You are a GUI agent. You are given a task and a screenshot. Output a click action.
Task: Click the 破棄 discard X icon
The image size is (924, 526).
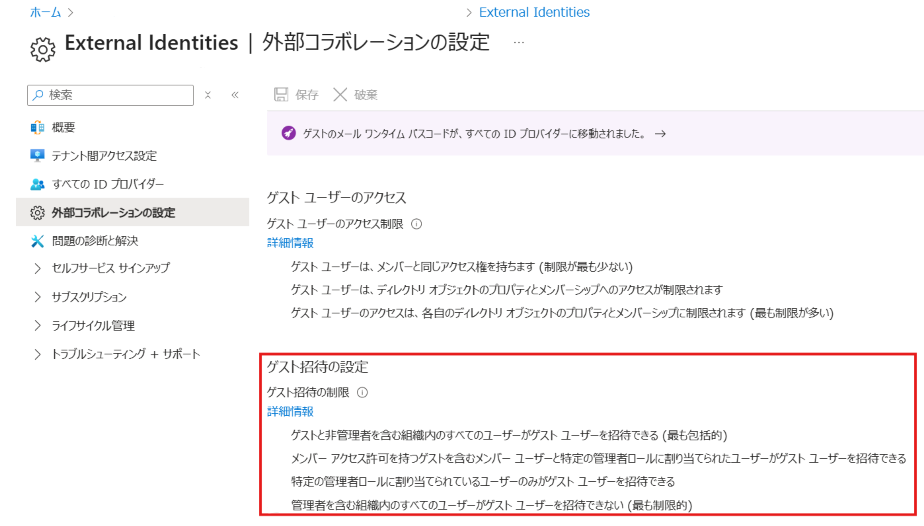coord(340,95)
